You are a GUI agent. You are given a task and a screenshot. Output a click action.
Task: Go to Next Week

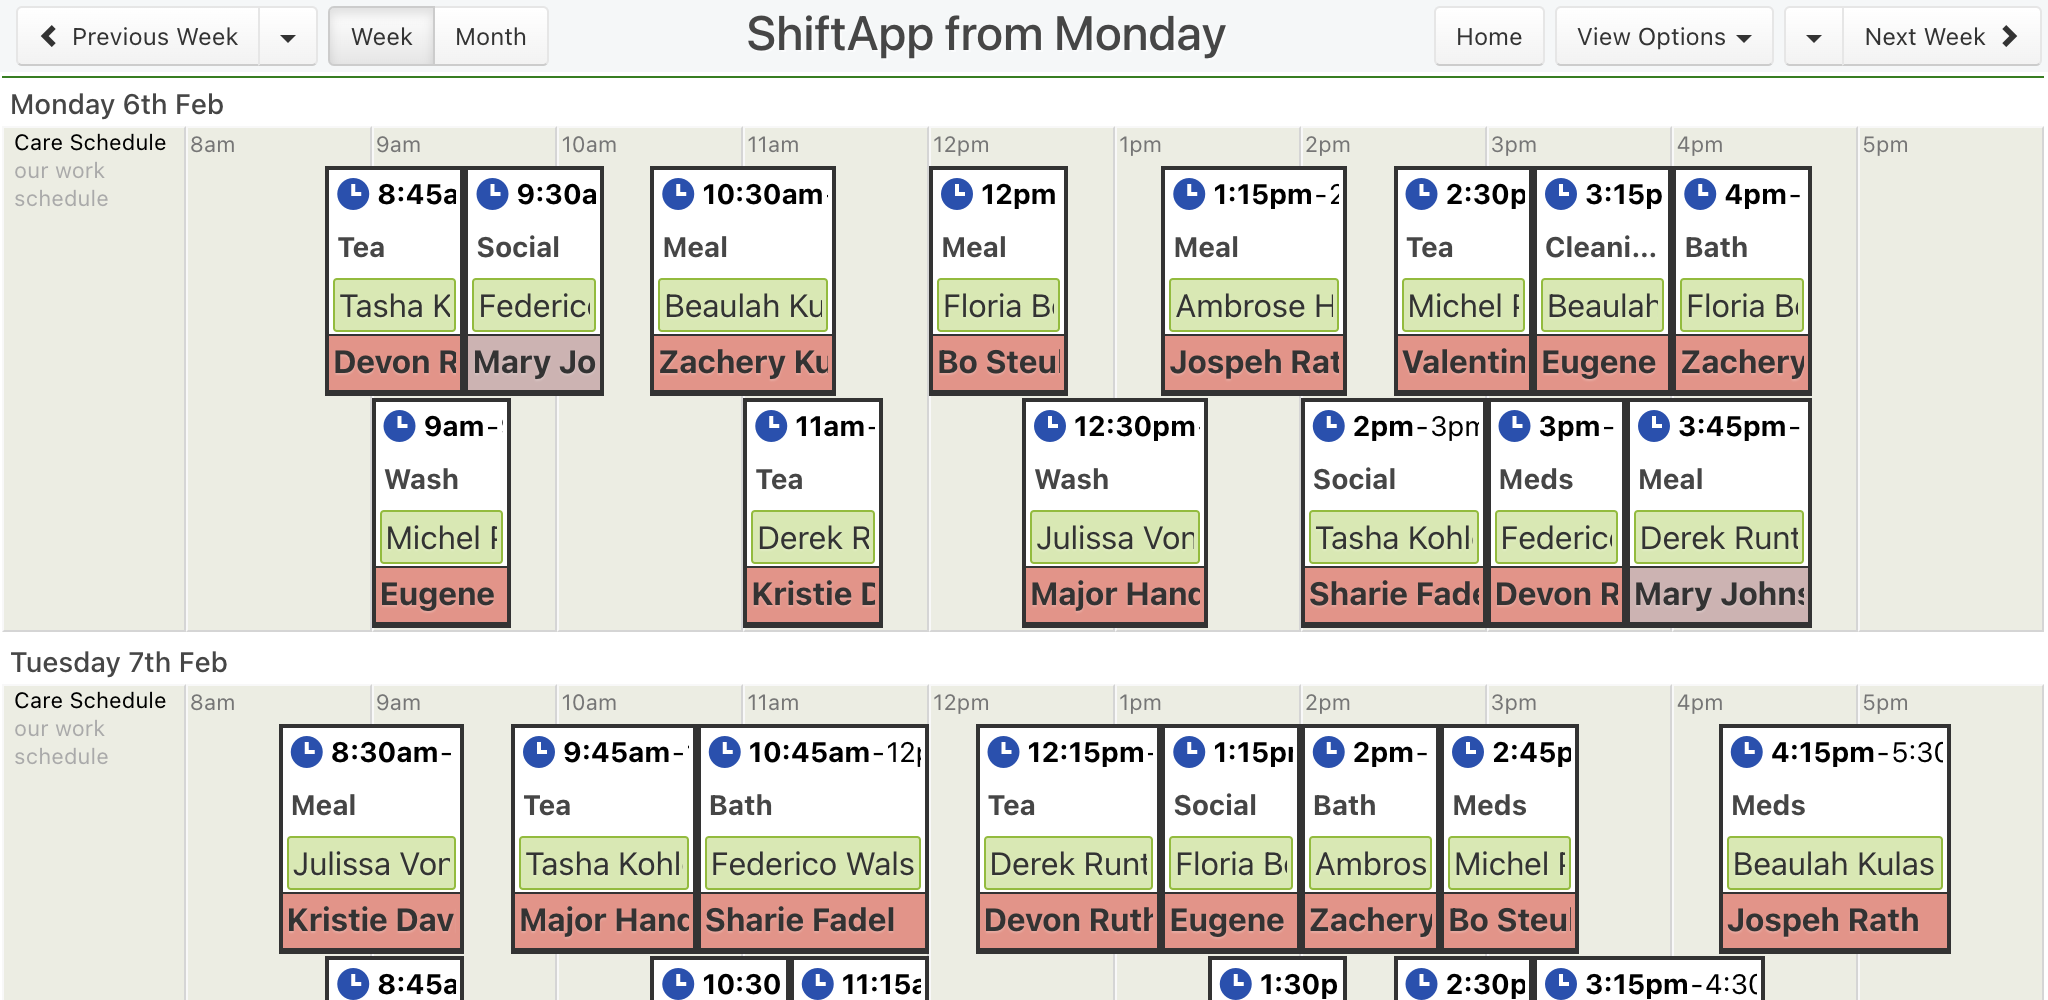(1941, 37)
